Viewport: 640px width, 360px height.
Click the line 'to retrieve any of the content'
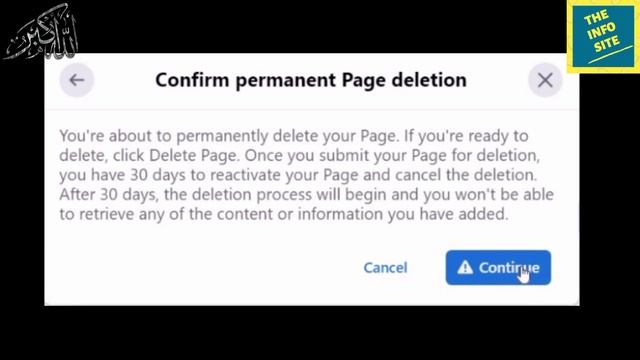(x=284, y=214)
